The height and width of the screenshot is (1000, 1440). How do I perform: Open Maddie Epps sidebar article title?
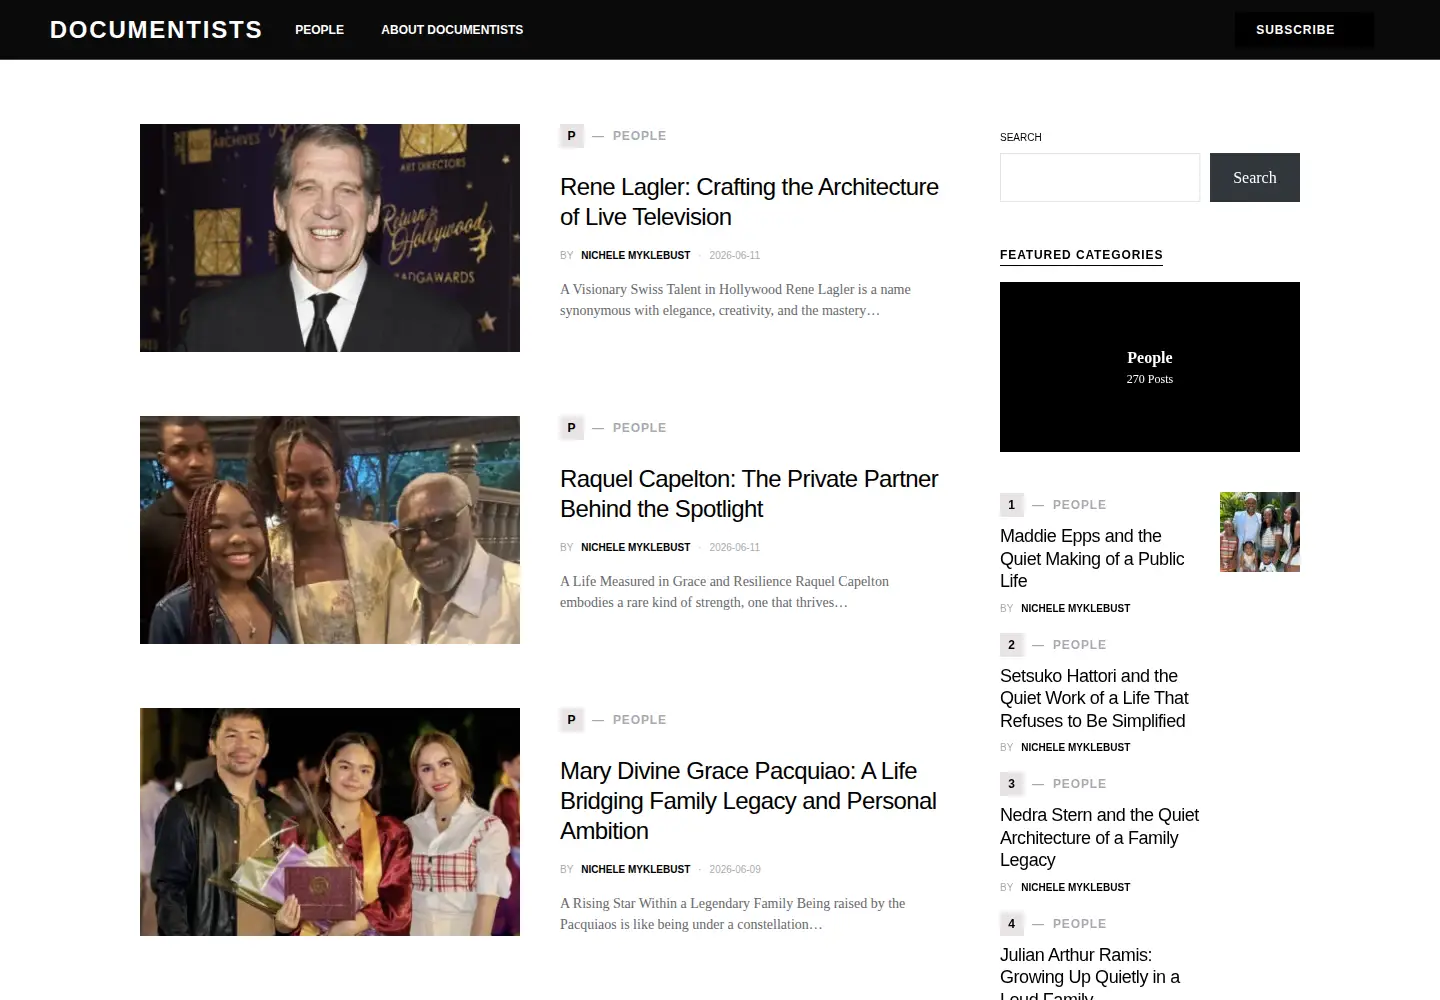click(1092, 559)
